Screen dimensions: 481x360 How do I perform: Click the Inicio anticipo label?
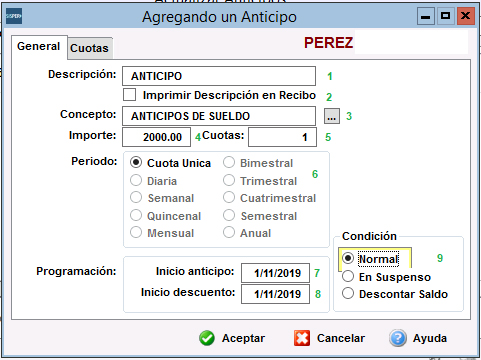click(195, 271)
